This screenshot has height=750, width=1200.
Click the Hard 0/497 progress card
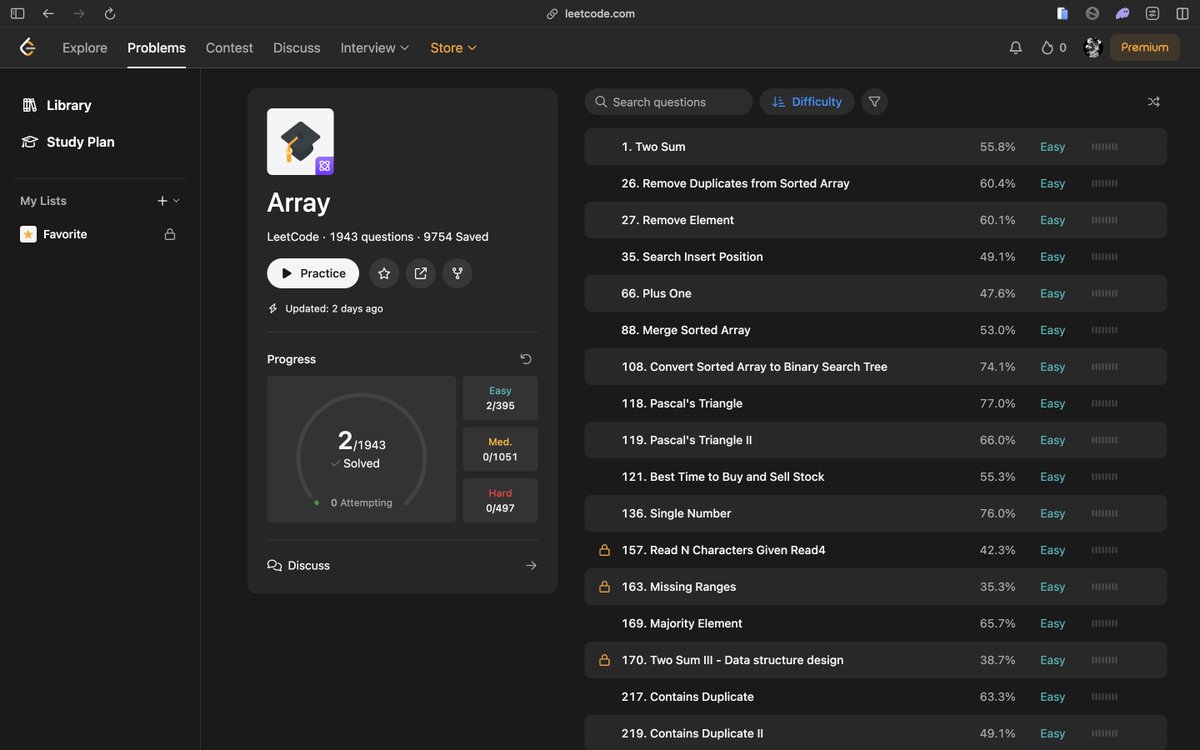(x=500, y=500)
